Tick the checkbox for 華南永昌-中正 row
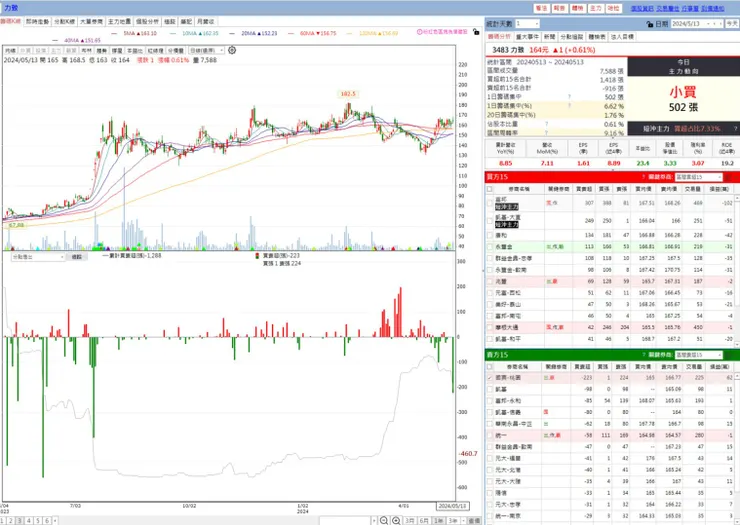 point(489,424)
